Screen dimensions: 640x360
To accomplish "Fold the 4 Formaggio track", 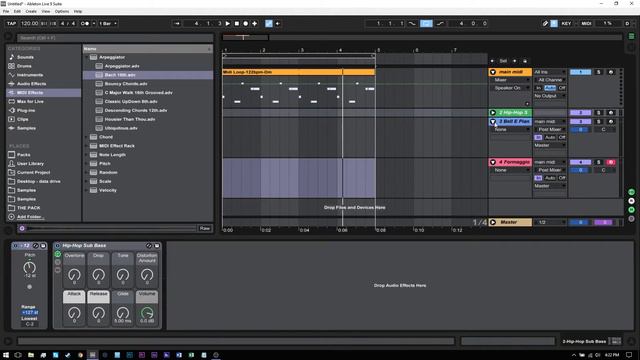I will 493,162.
